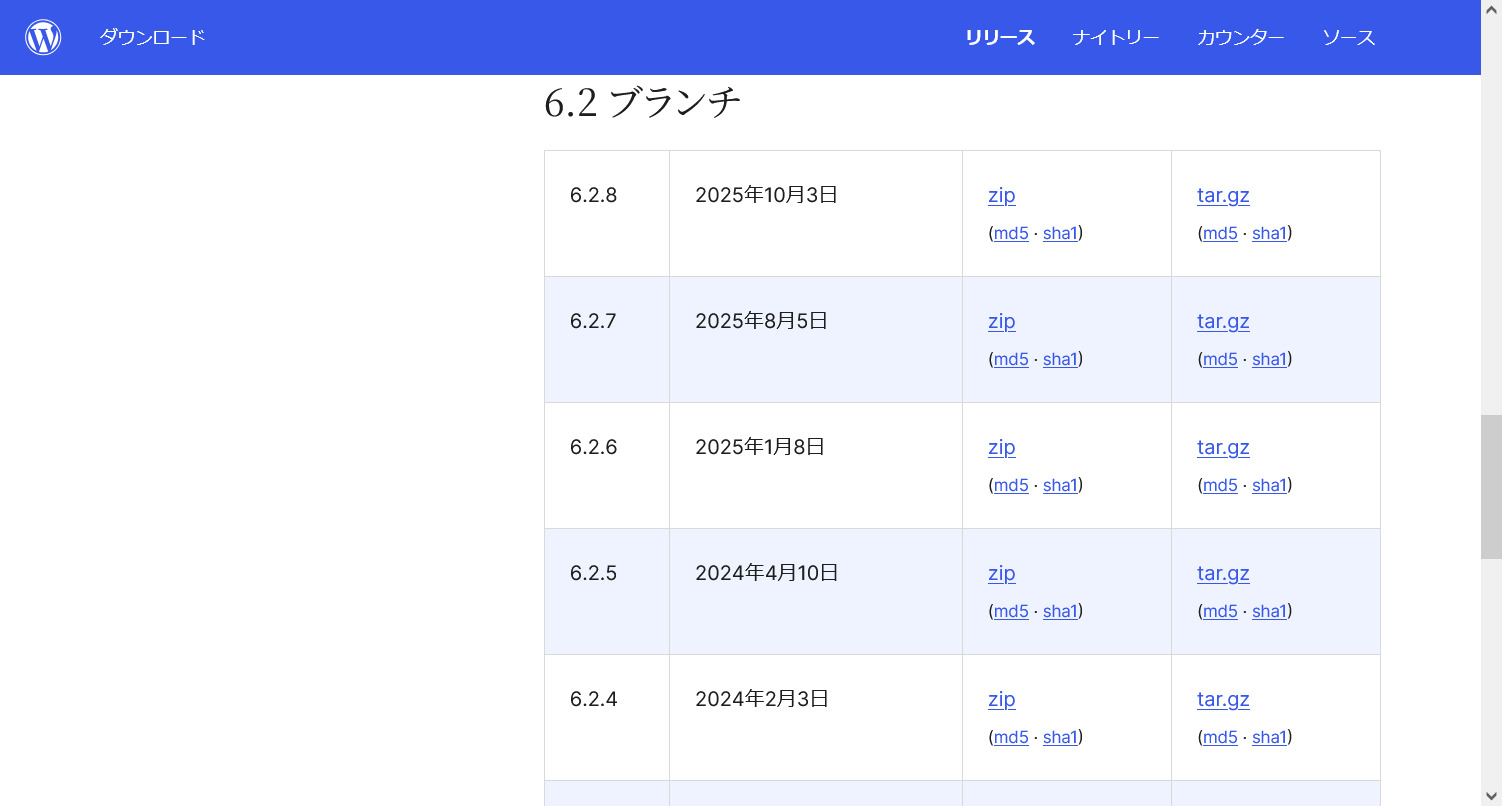Open the ダウンロード header link
Screen dimensions: 1502x806
152,37
